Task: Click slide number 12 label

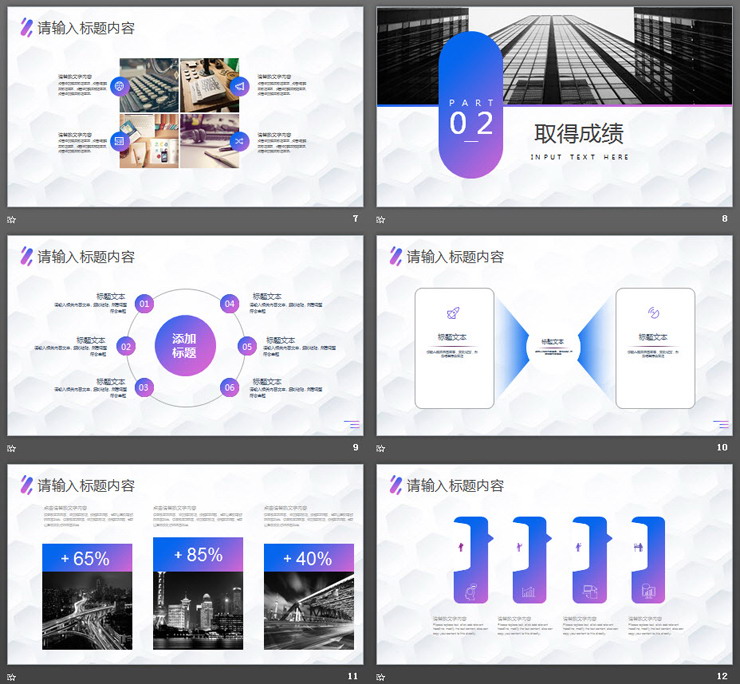Action: click(x=722, y=676)
